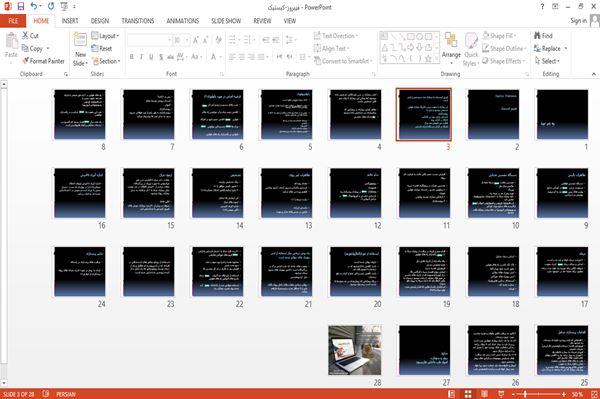
Task: Start slideshow from beginning icon in title bar
Action: coord(64,7)
